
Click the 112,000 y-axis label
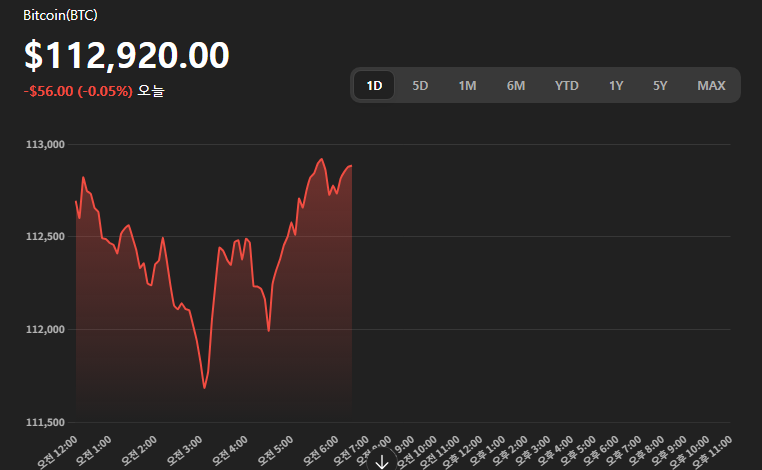45,330
